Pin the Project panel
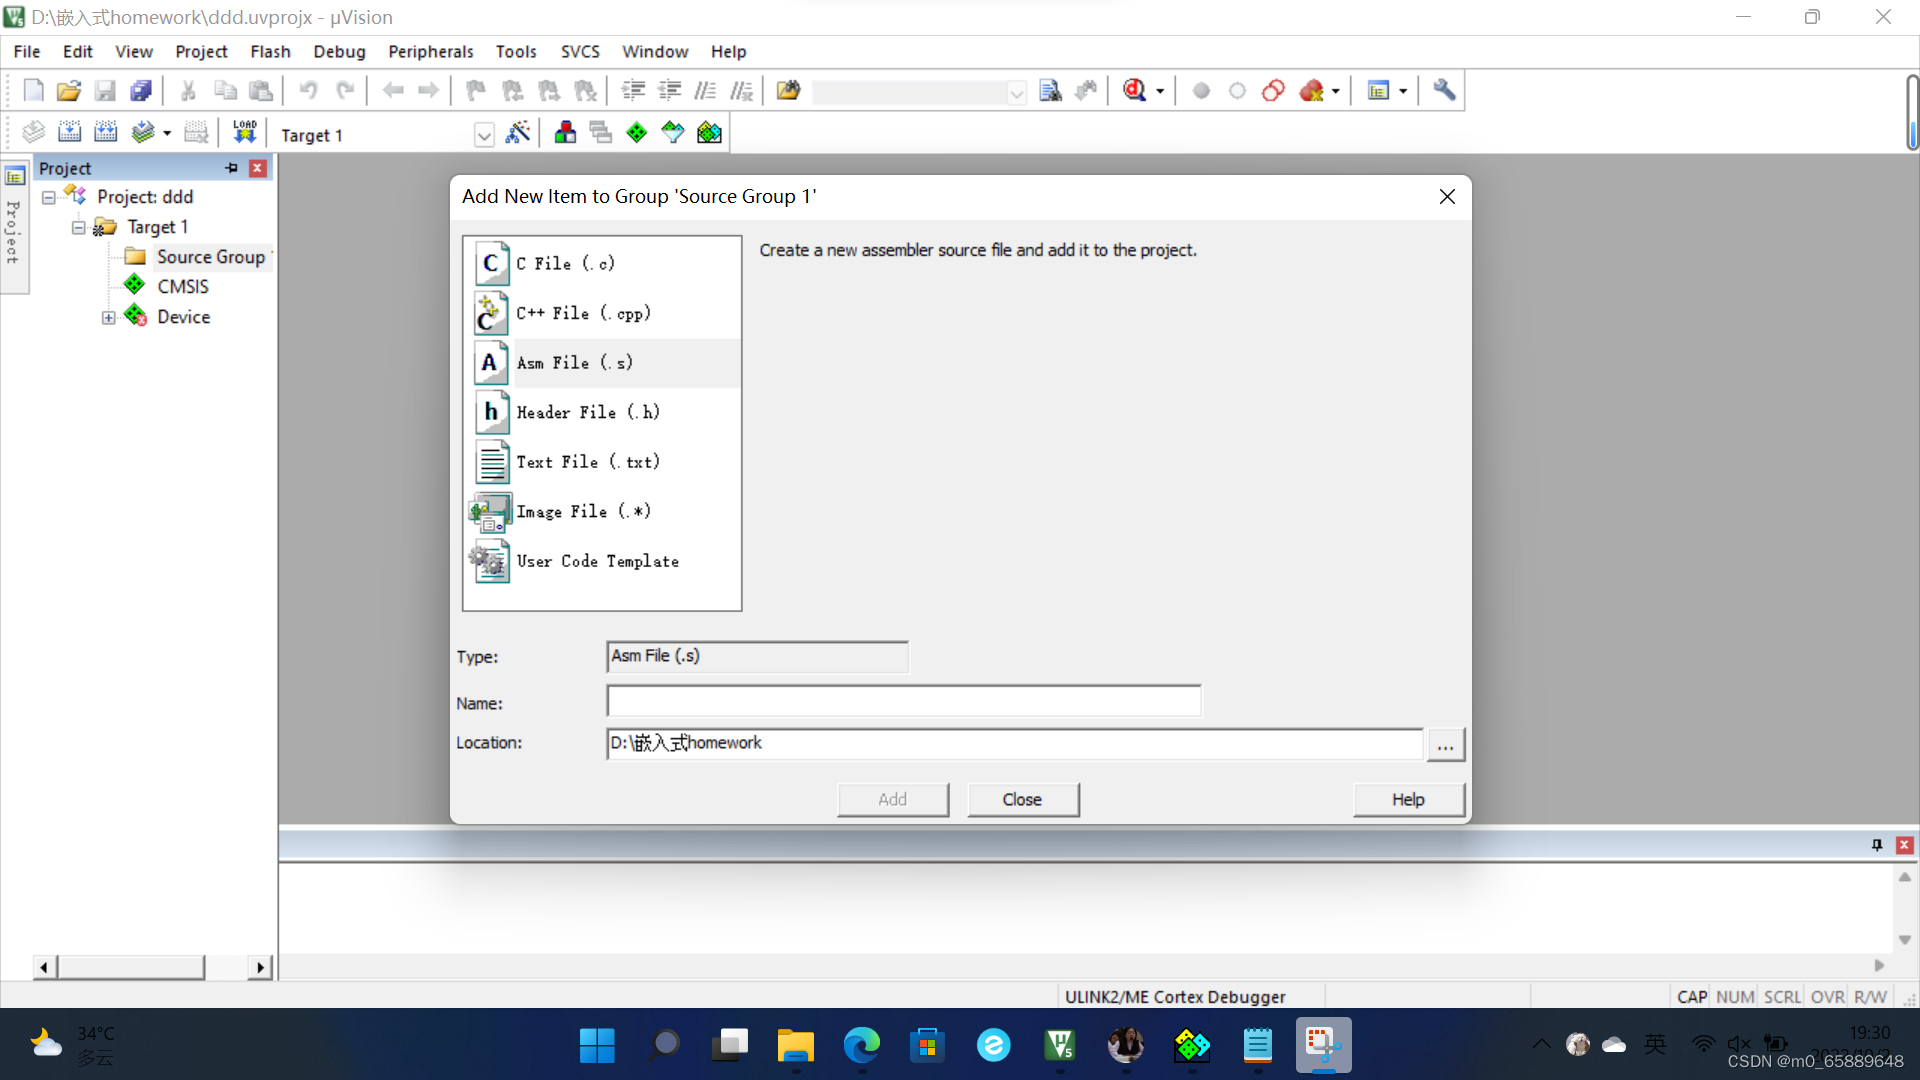 pos(231,168)
